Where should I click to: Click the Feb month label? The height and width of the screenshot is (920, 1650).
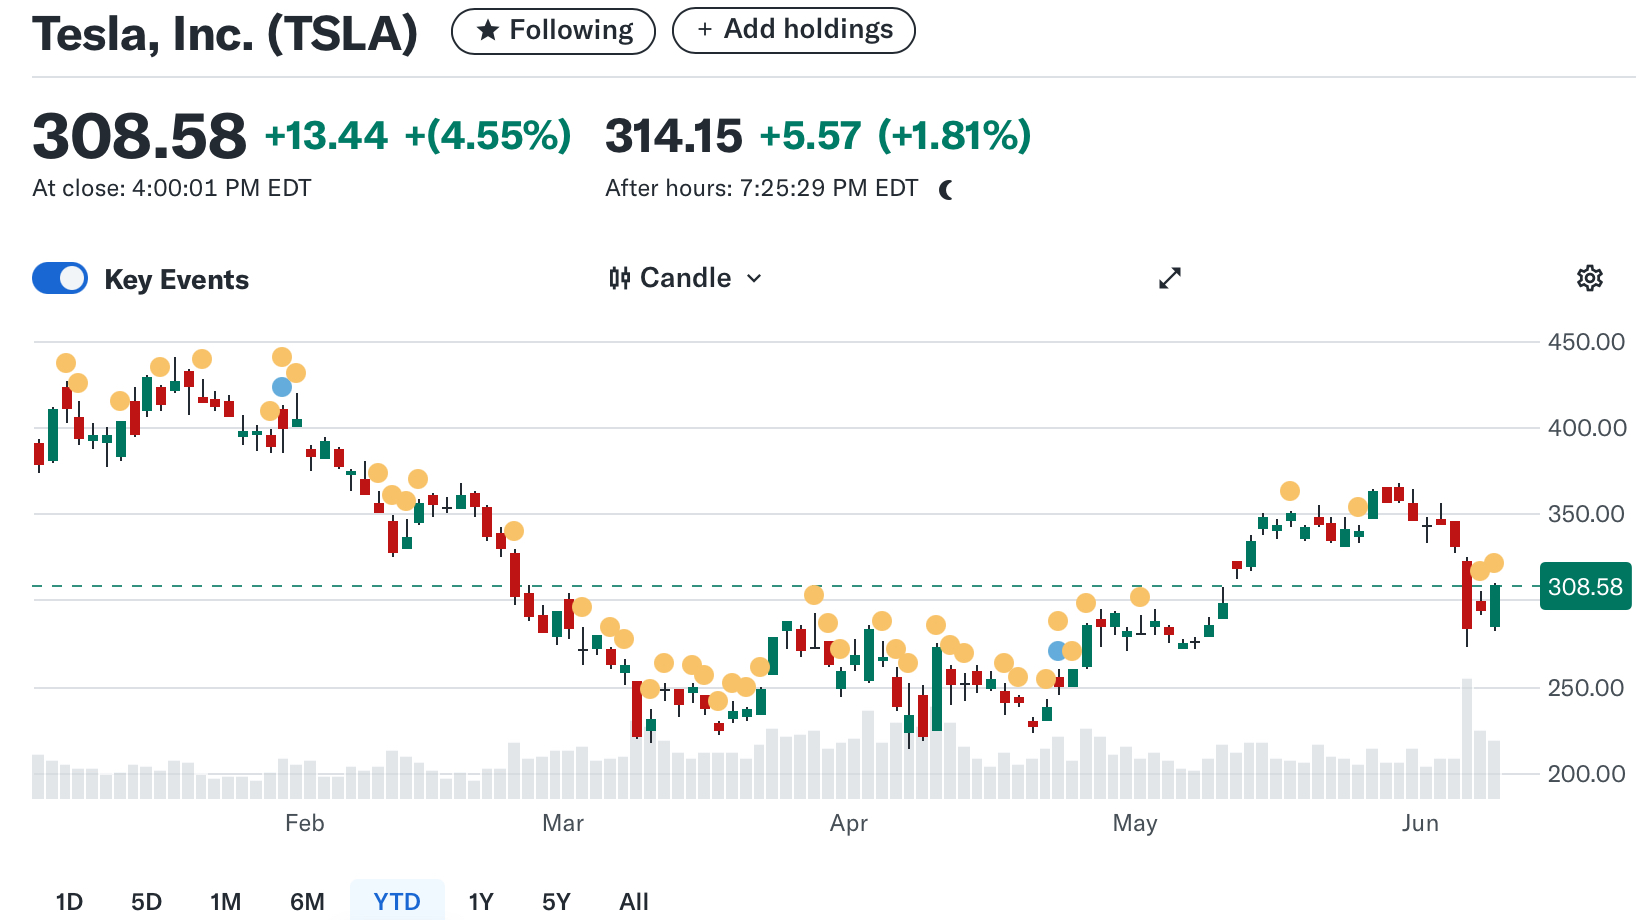pos(305,823)
